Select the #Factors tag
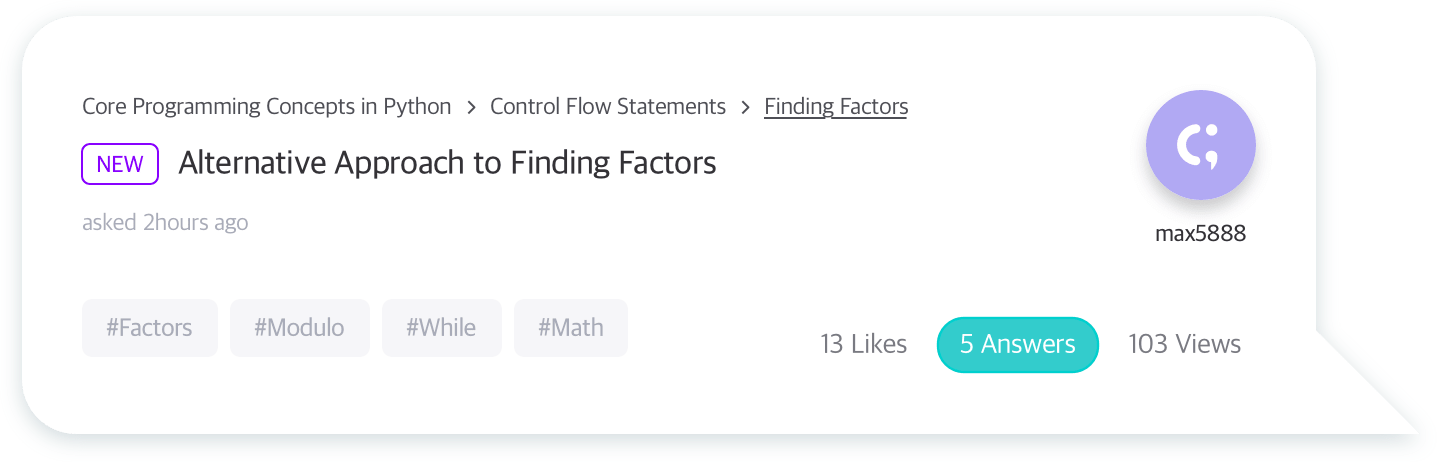This screenshot has width=1442, height=462. pyautogui.click(x=149, y=328)
